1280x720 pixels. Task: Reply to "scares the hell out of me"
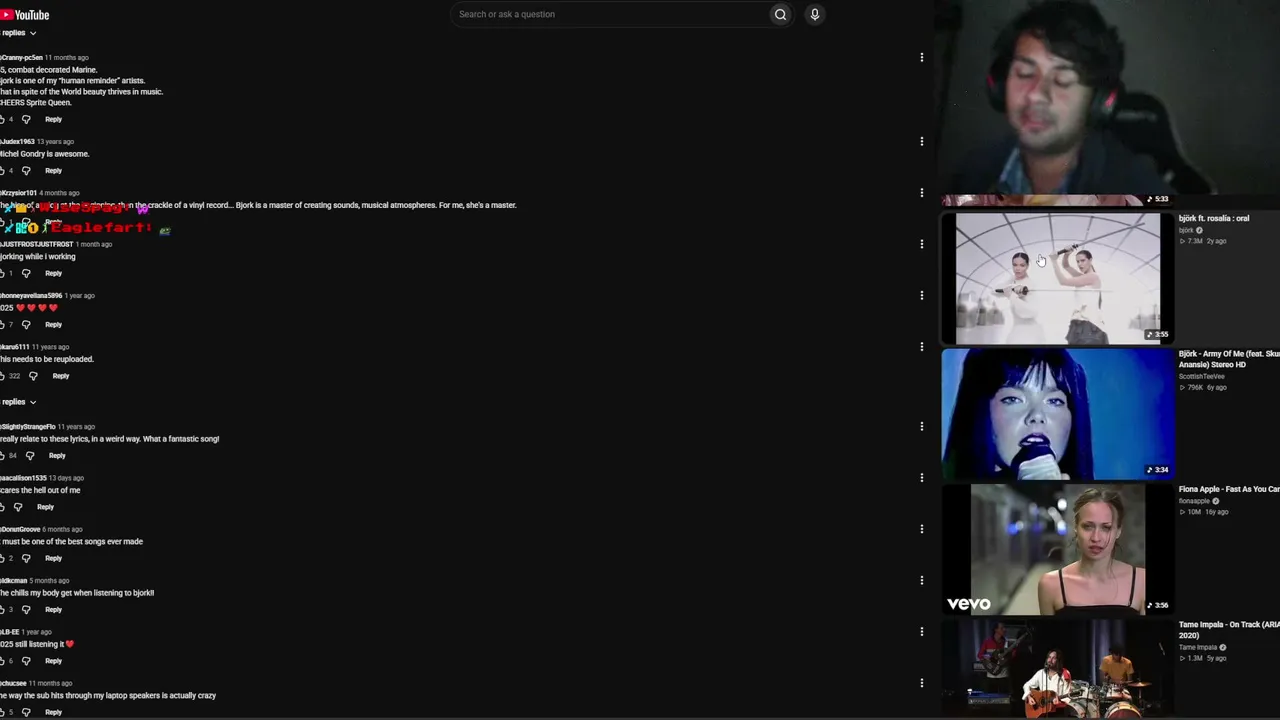[45, 507]
